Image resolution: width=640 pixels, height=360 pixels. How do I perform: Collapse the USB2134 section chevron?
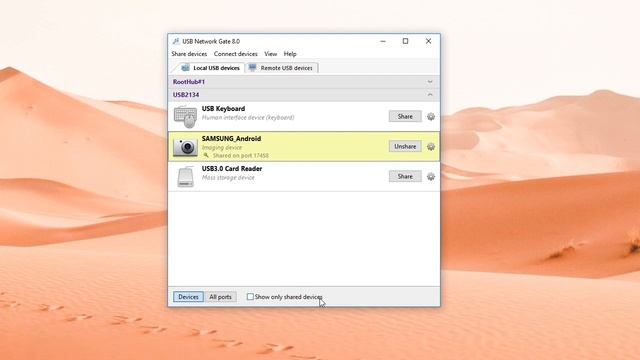[x=430, y=95]
